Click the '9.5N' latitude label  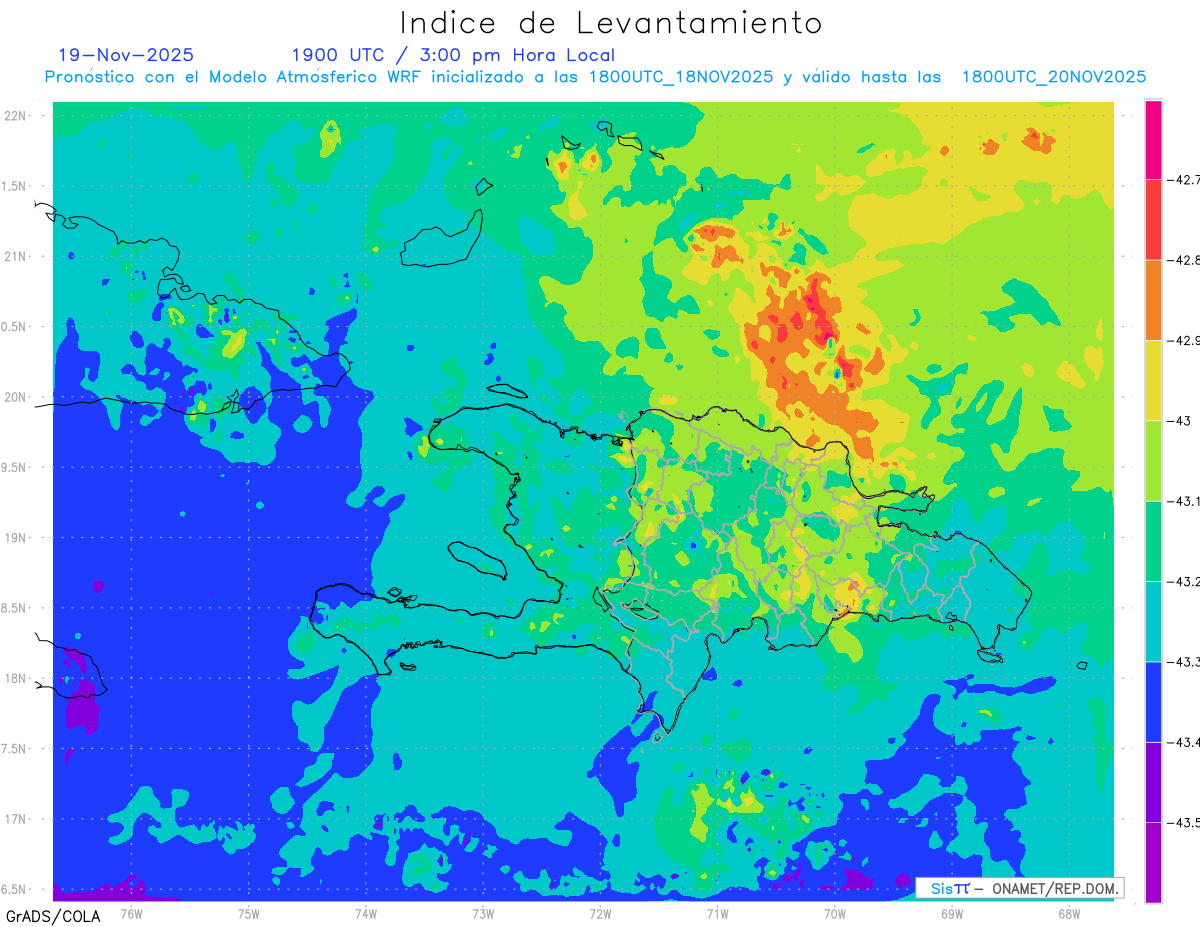[15, 467]
